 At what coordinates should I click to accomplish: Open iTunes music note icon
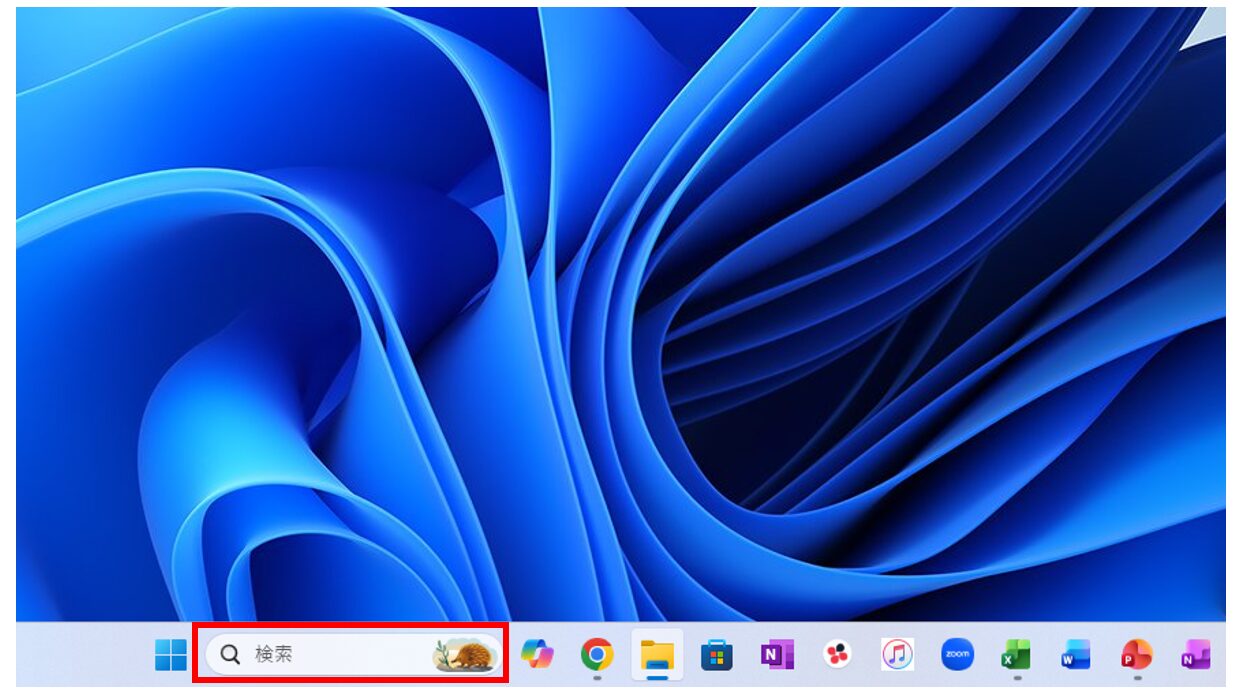897,655
